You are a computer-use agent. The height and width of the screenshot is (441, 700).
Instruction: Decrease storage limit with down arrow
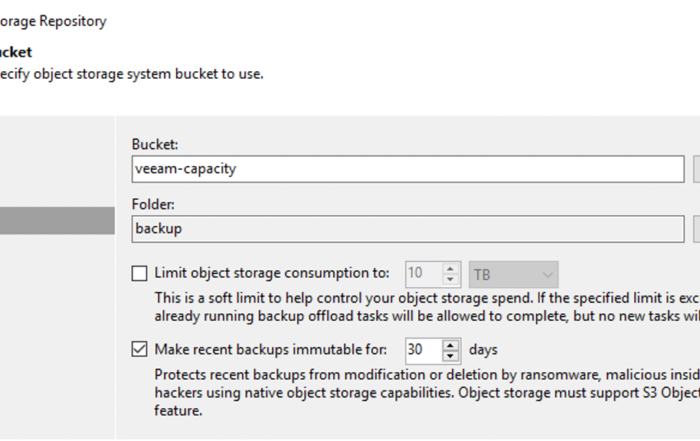point(451,280)
